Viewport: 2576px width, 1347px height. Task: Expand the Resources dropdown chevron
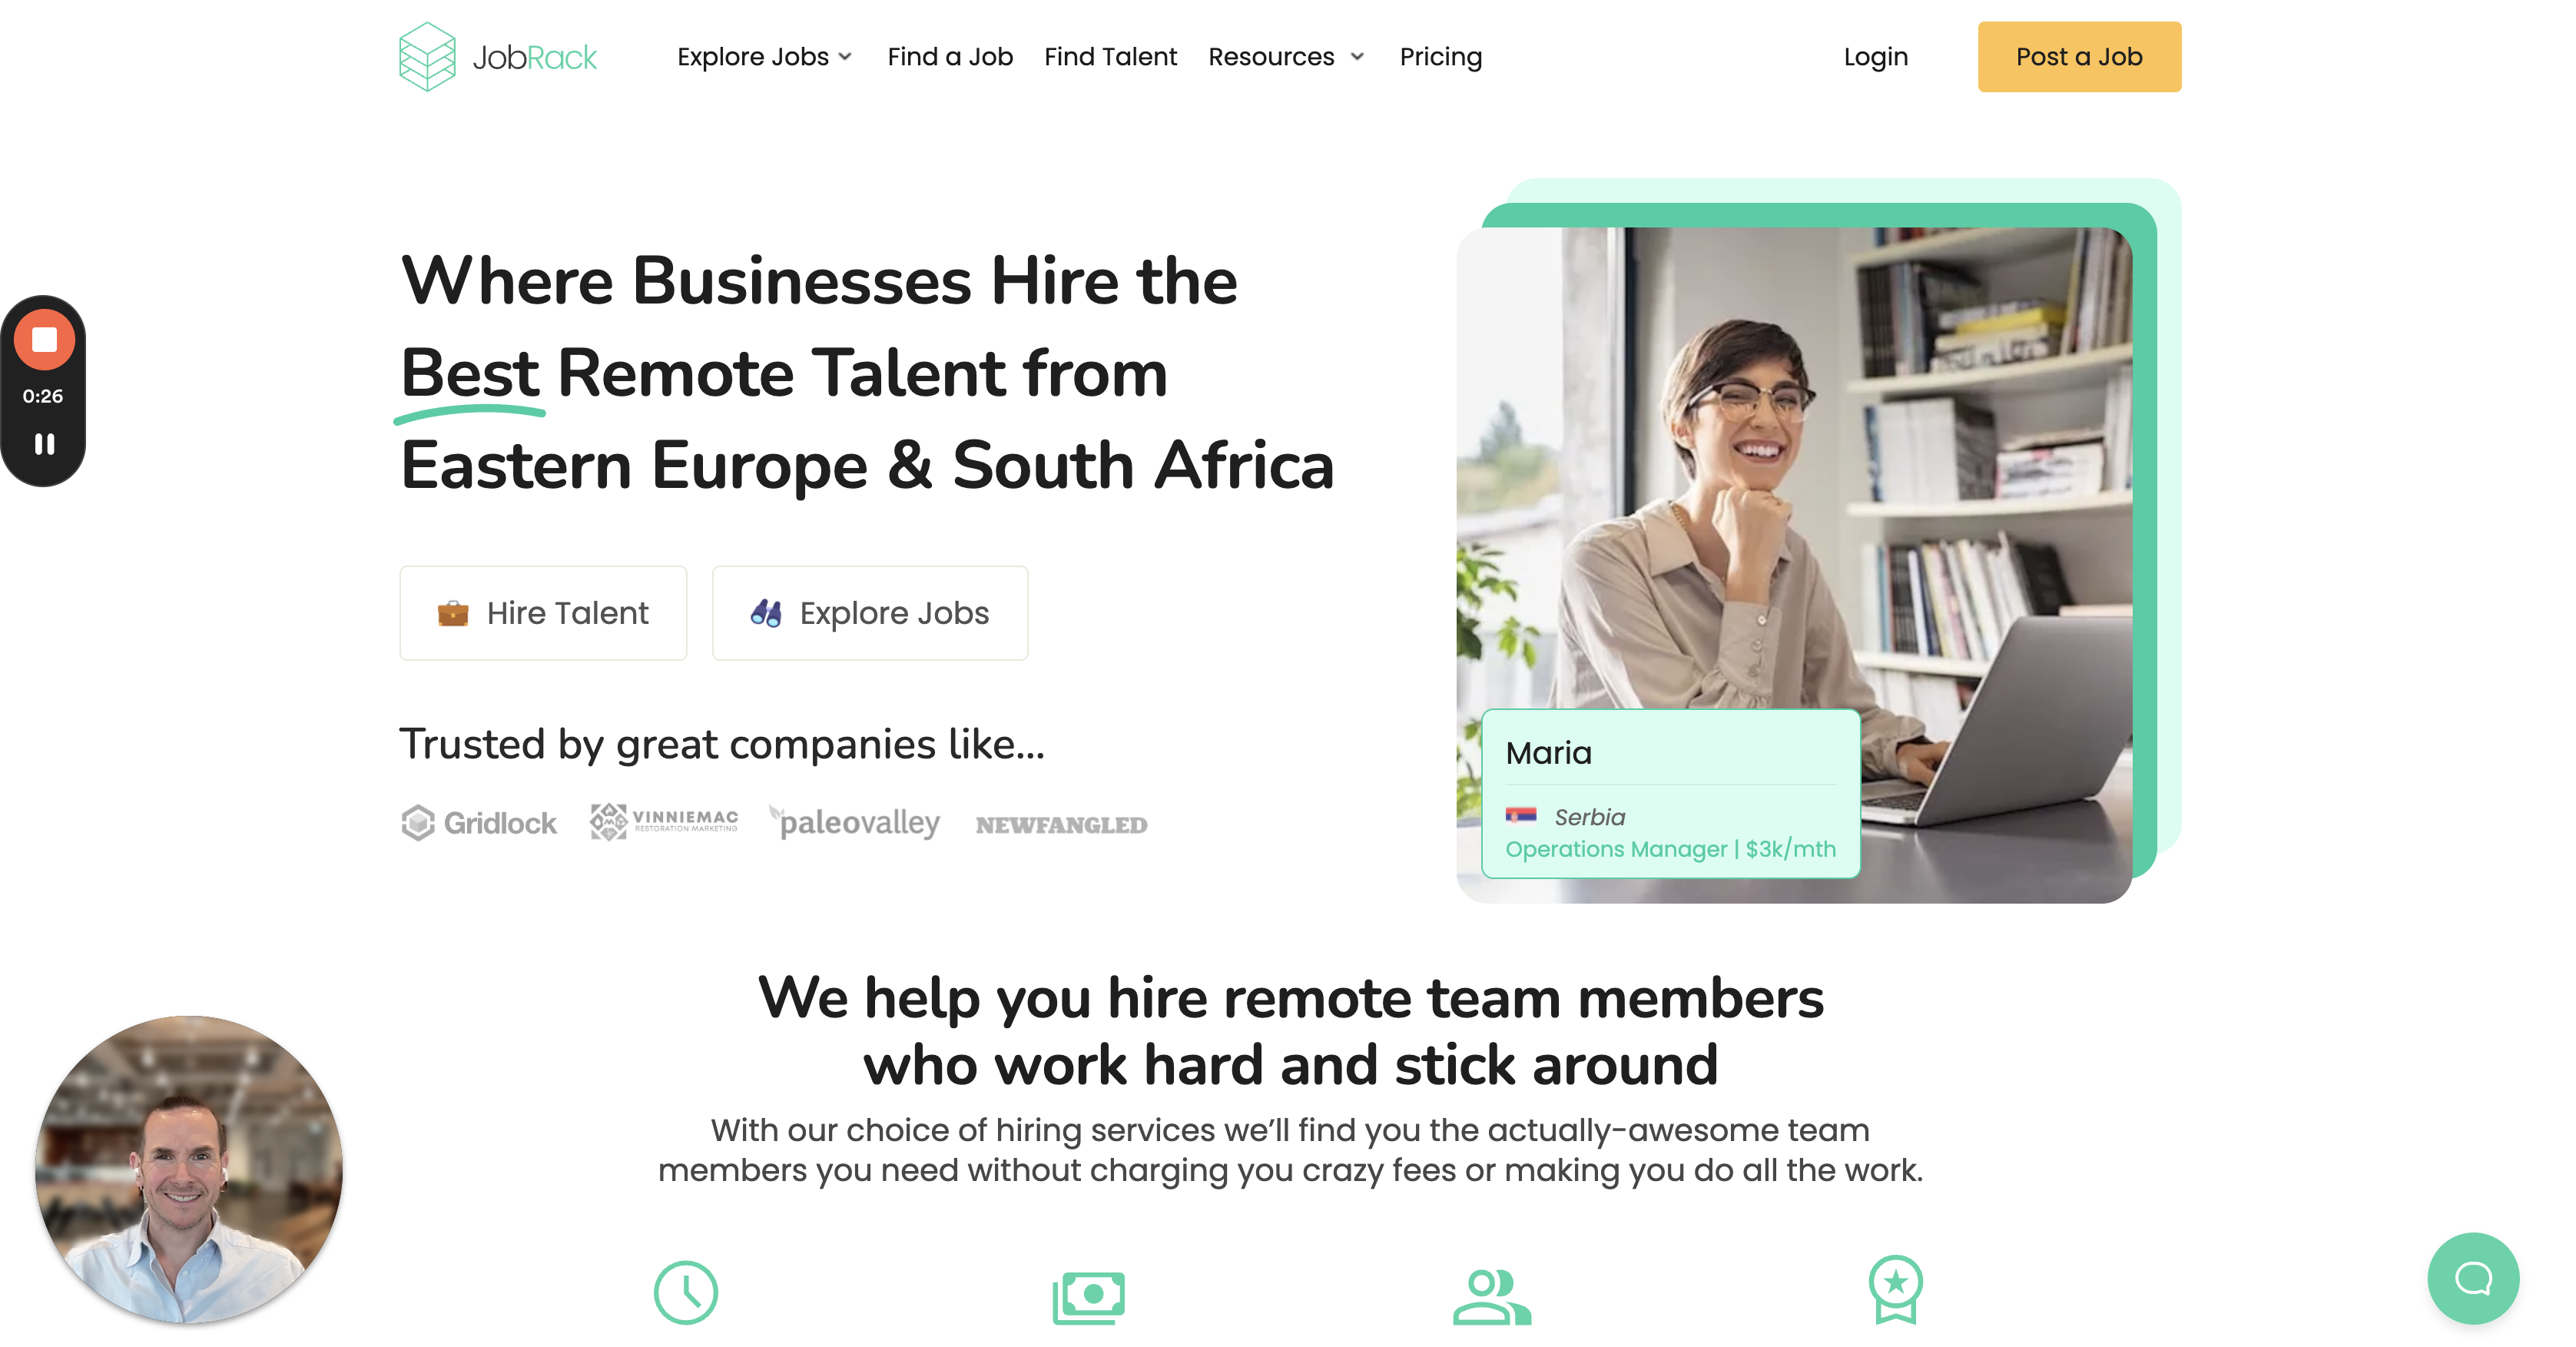tap(1357, 57)
